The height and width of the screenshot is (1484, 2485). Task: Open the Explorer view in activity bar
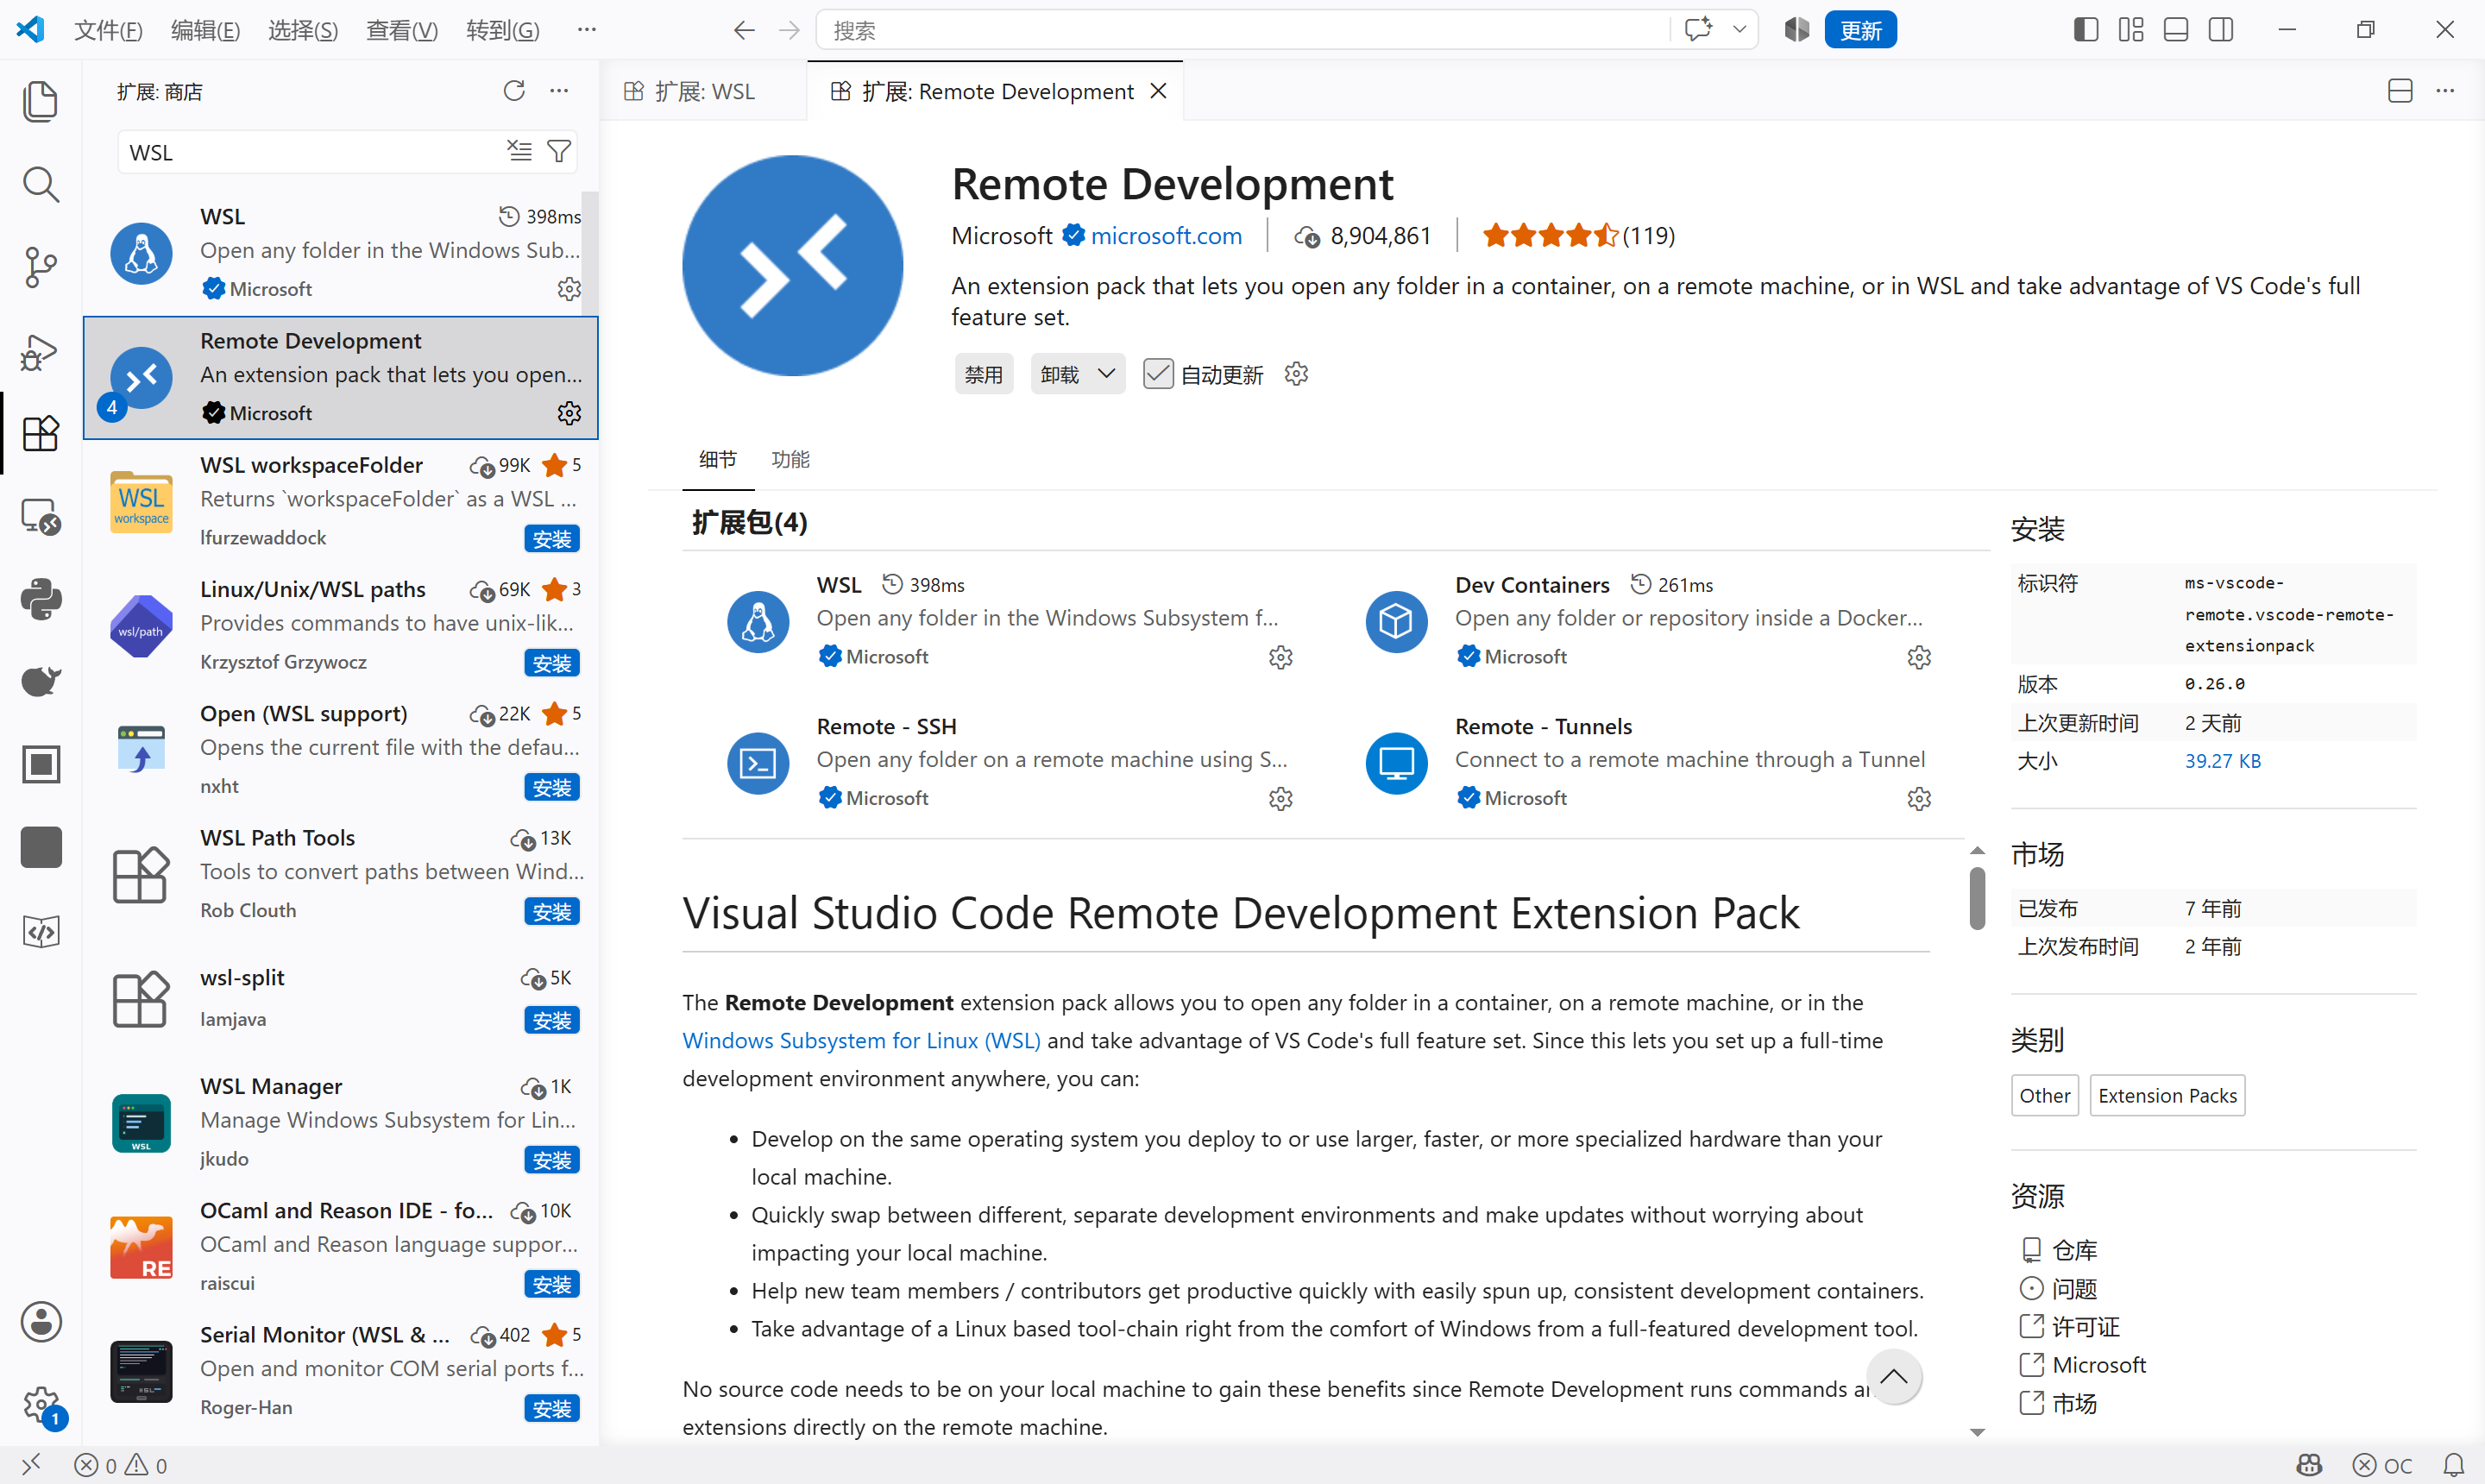(x=41, y=101)
